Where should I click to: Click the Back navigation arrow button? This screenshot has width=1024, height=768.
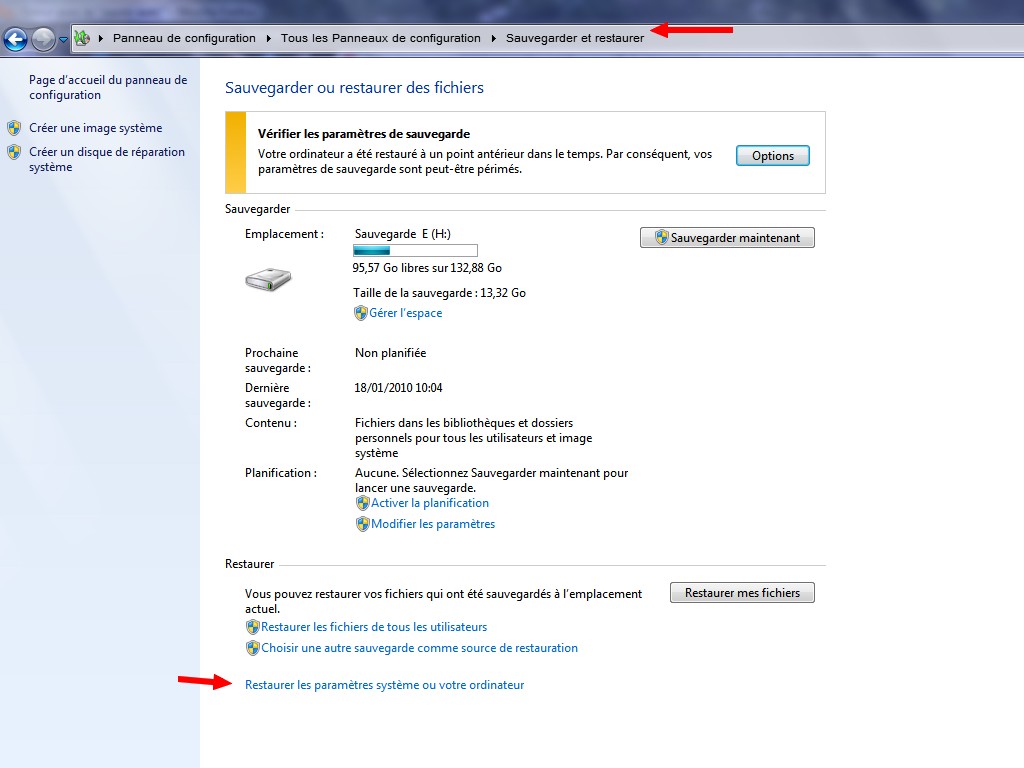pos(15,39)
